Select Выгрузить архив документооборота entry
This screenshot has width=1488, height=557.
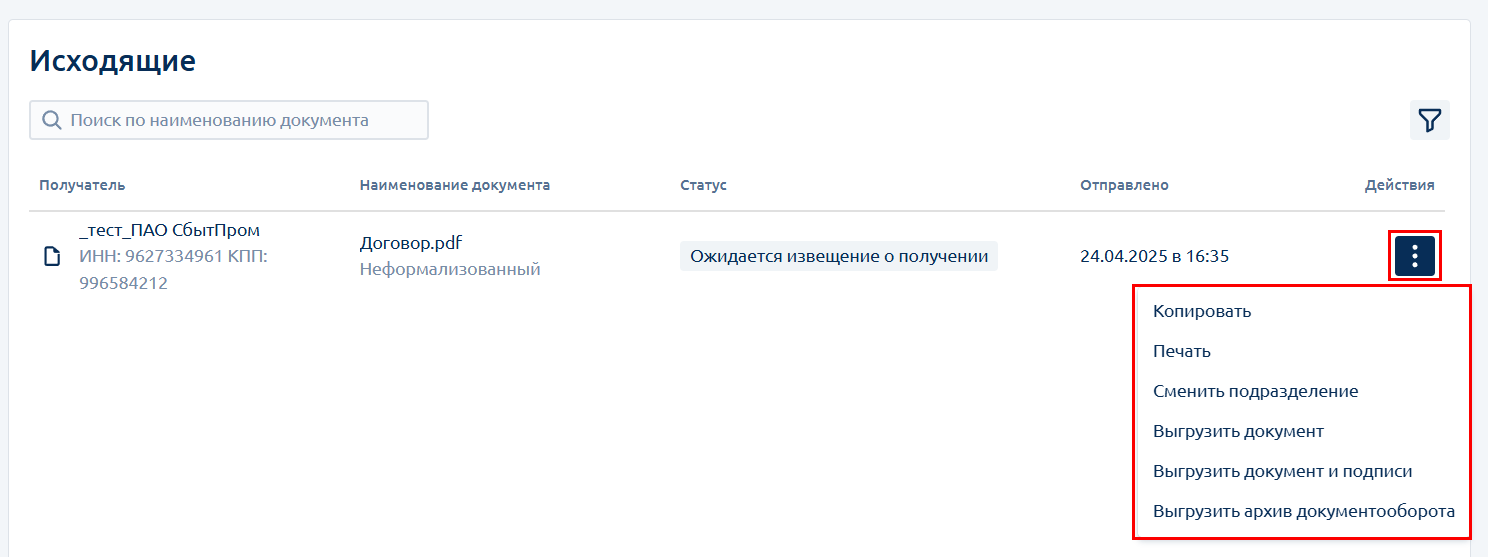[x=1303, y=511]
